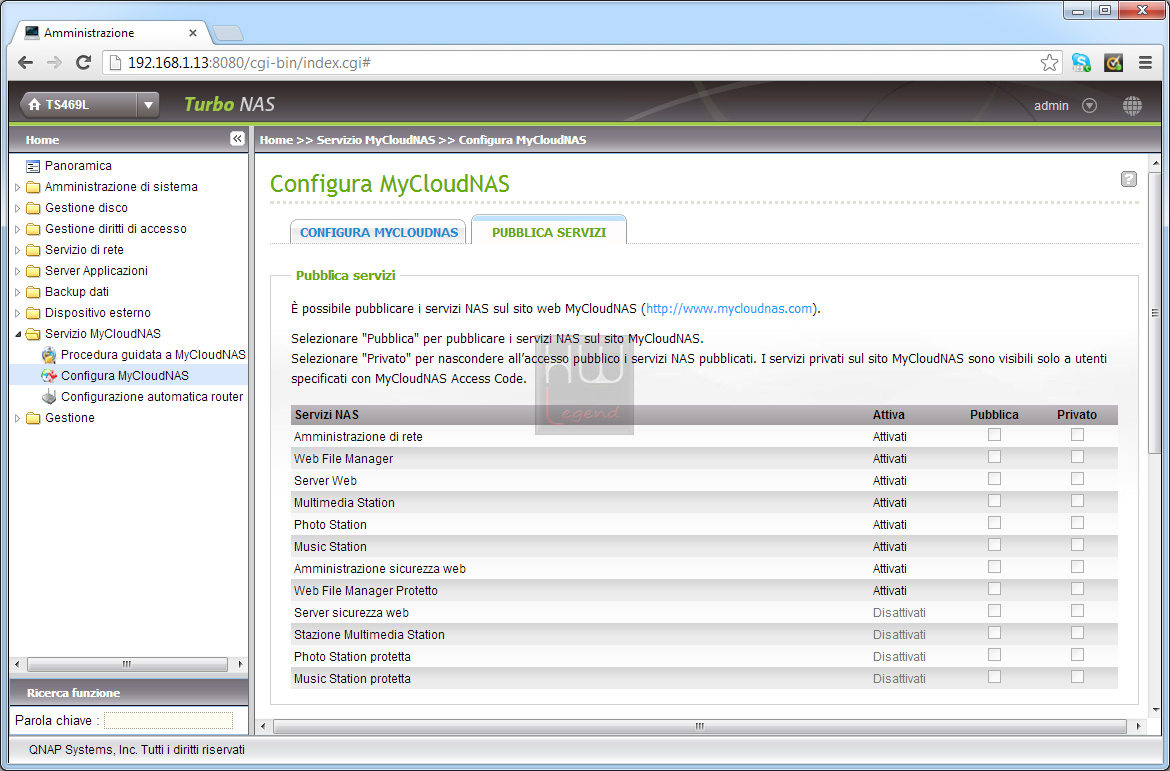Screen dimensions: 1170x771
Task: Click Configurazione automatica router icon
Action: (49, 396)
